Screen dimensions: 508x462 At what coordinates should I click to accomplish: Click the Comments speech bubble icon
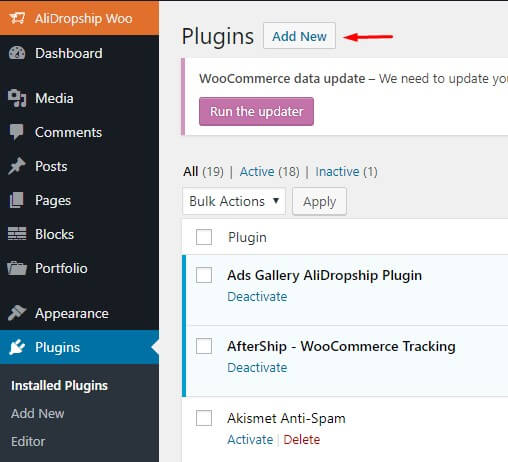click(x=17, y=132)
